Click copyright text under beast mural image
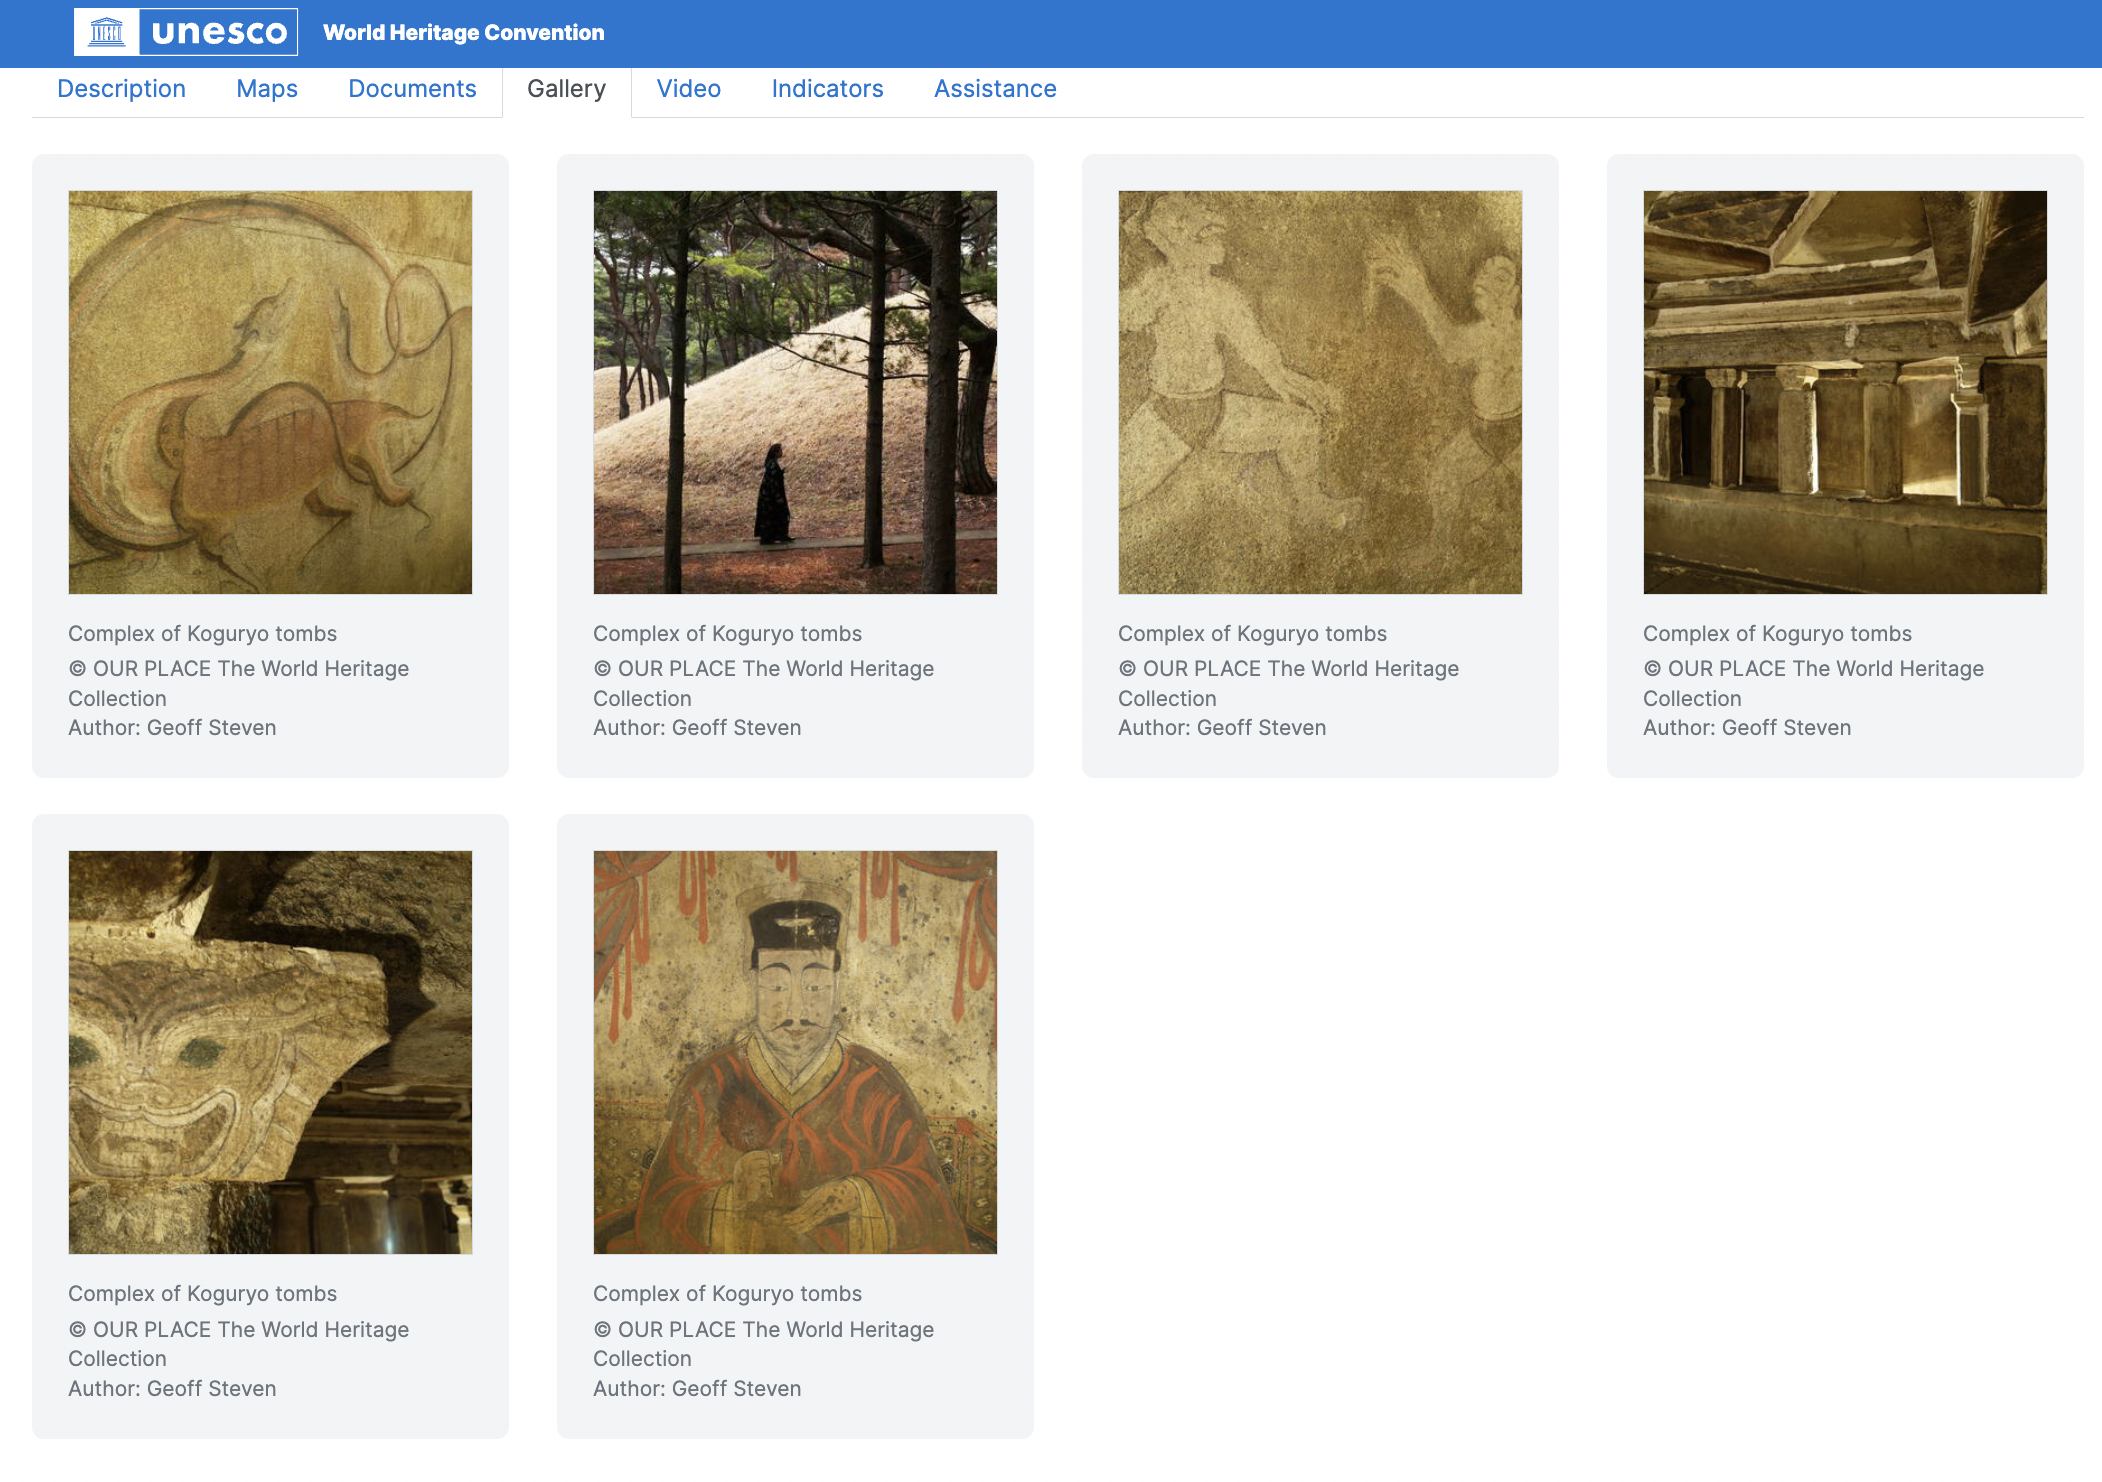Image resolution: width=2102 pixels, height=1482 pixels. point(239,683)
